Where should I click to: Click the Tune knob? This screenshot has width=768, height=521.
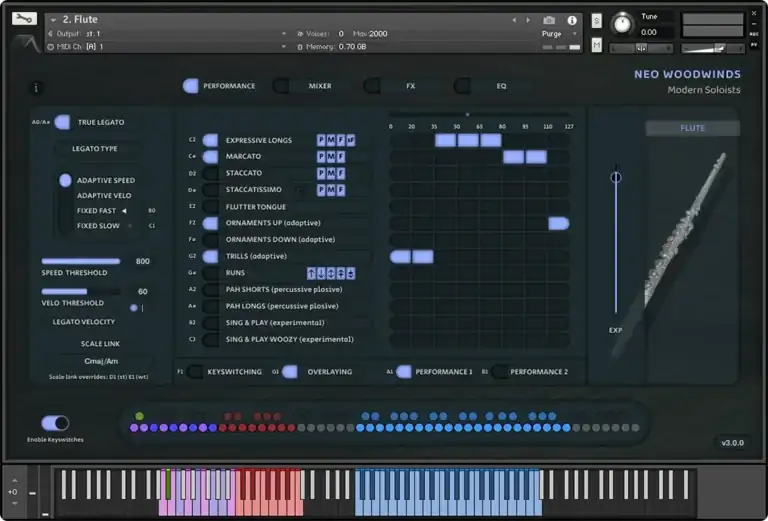(x=622, y=24)
